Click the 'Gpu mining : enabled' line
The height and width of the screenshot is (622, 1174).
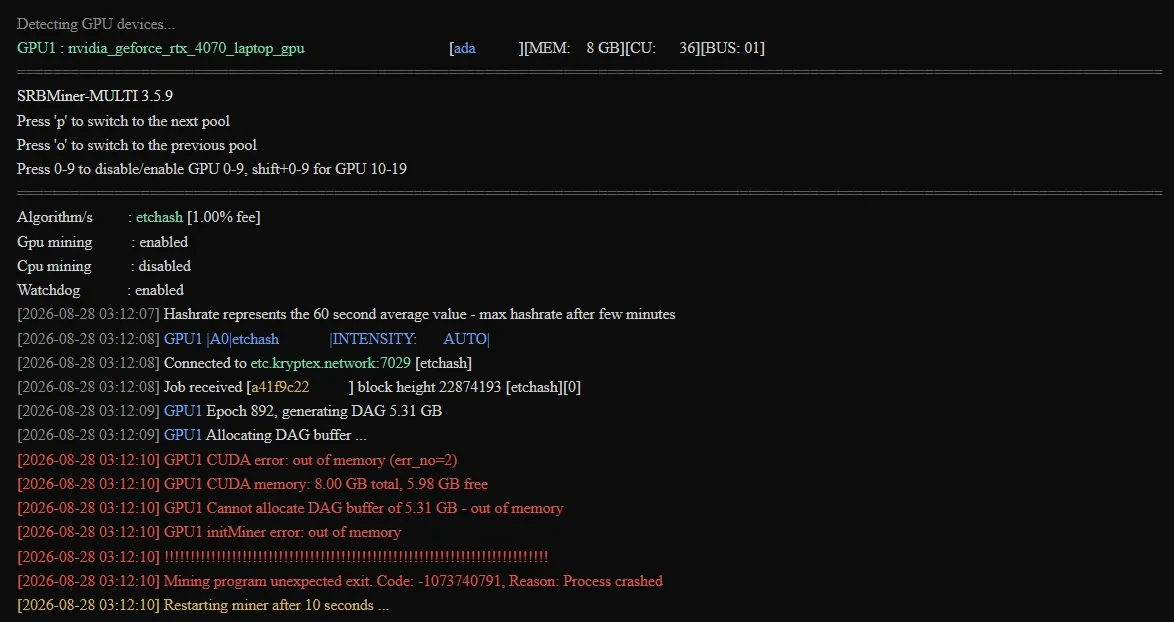pyautogui.click(x=102, y=242)
